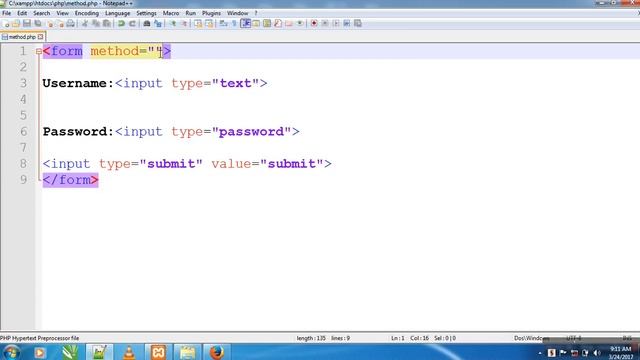This screenshot has height=360, width=640.
Task: Toggle file monitoring eye icon
Action: coord(300,24)
